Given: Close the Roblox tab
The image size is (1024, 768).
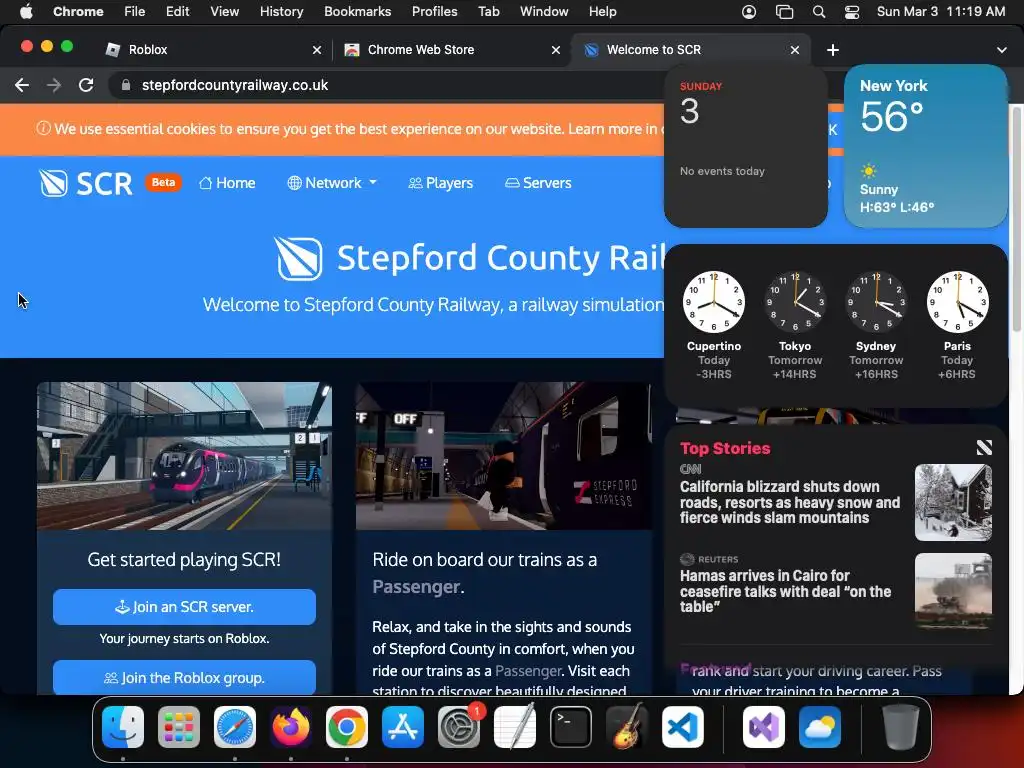Looking at the screenshot, I should coord(317,50).
